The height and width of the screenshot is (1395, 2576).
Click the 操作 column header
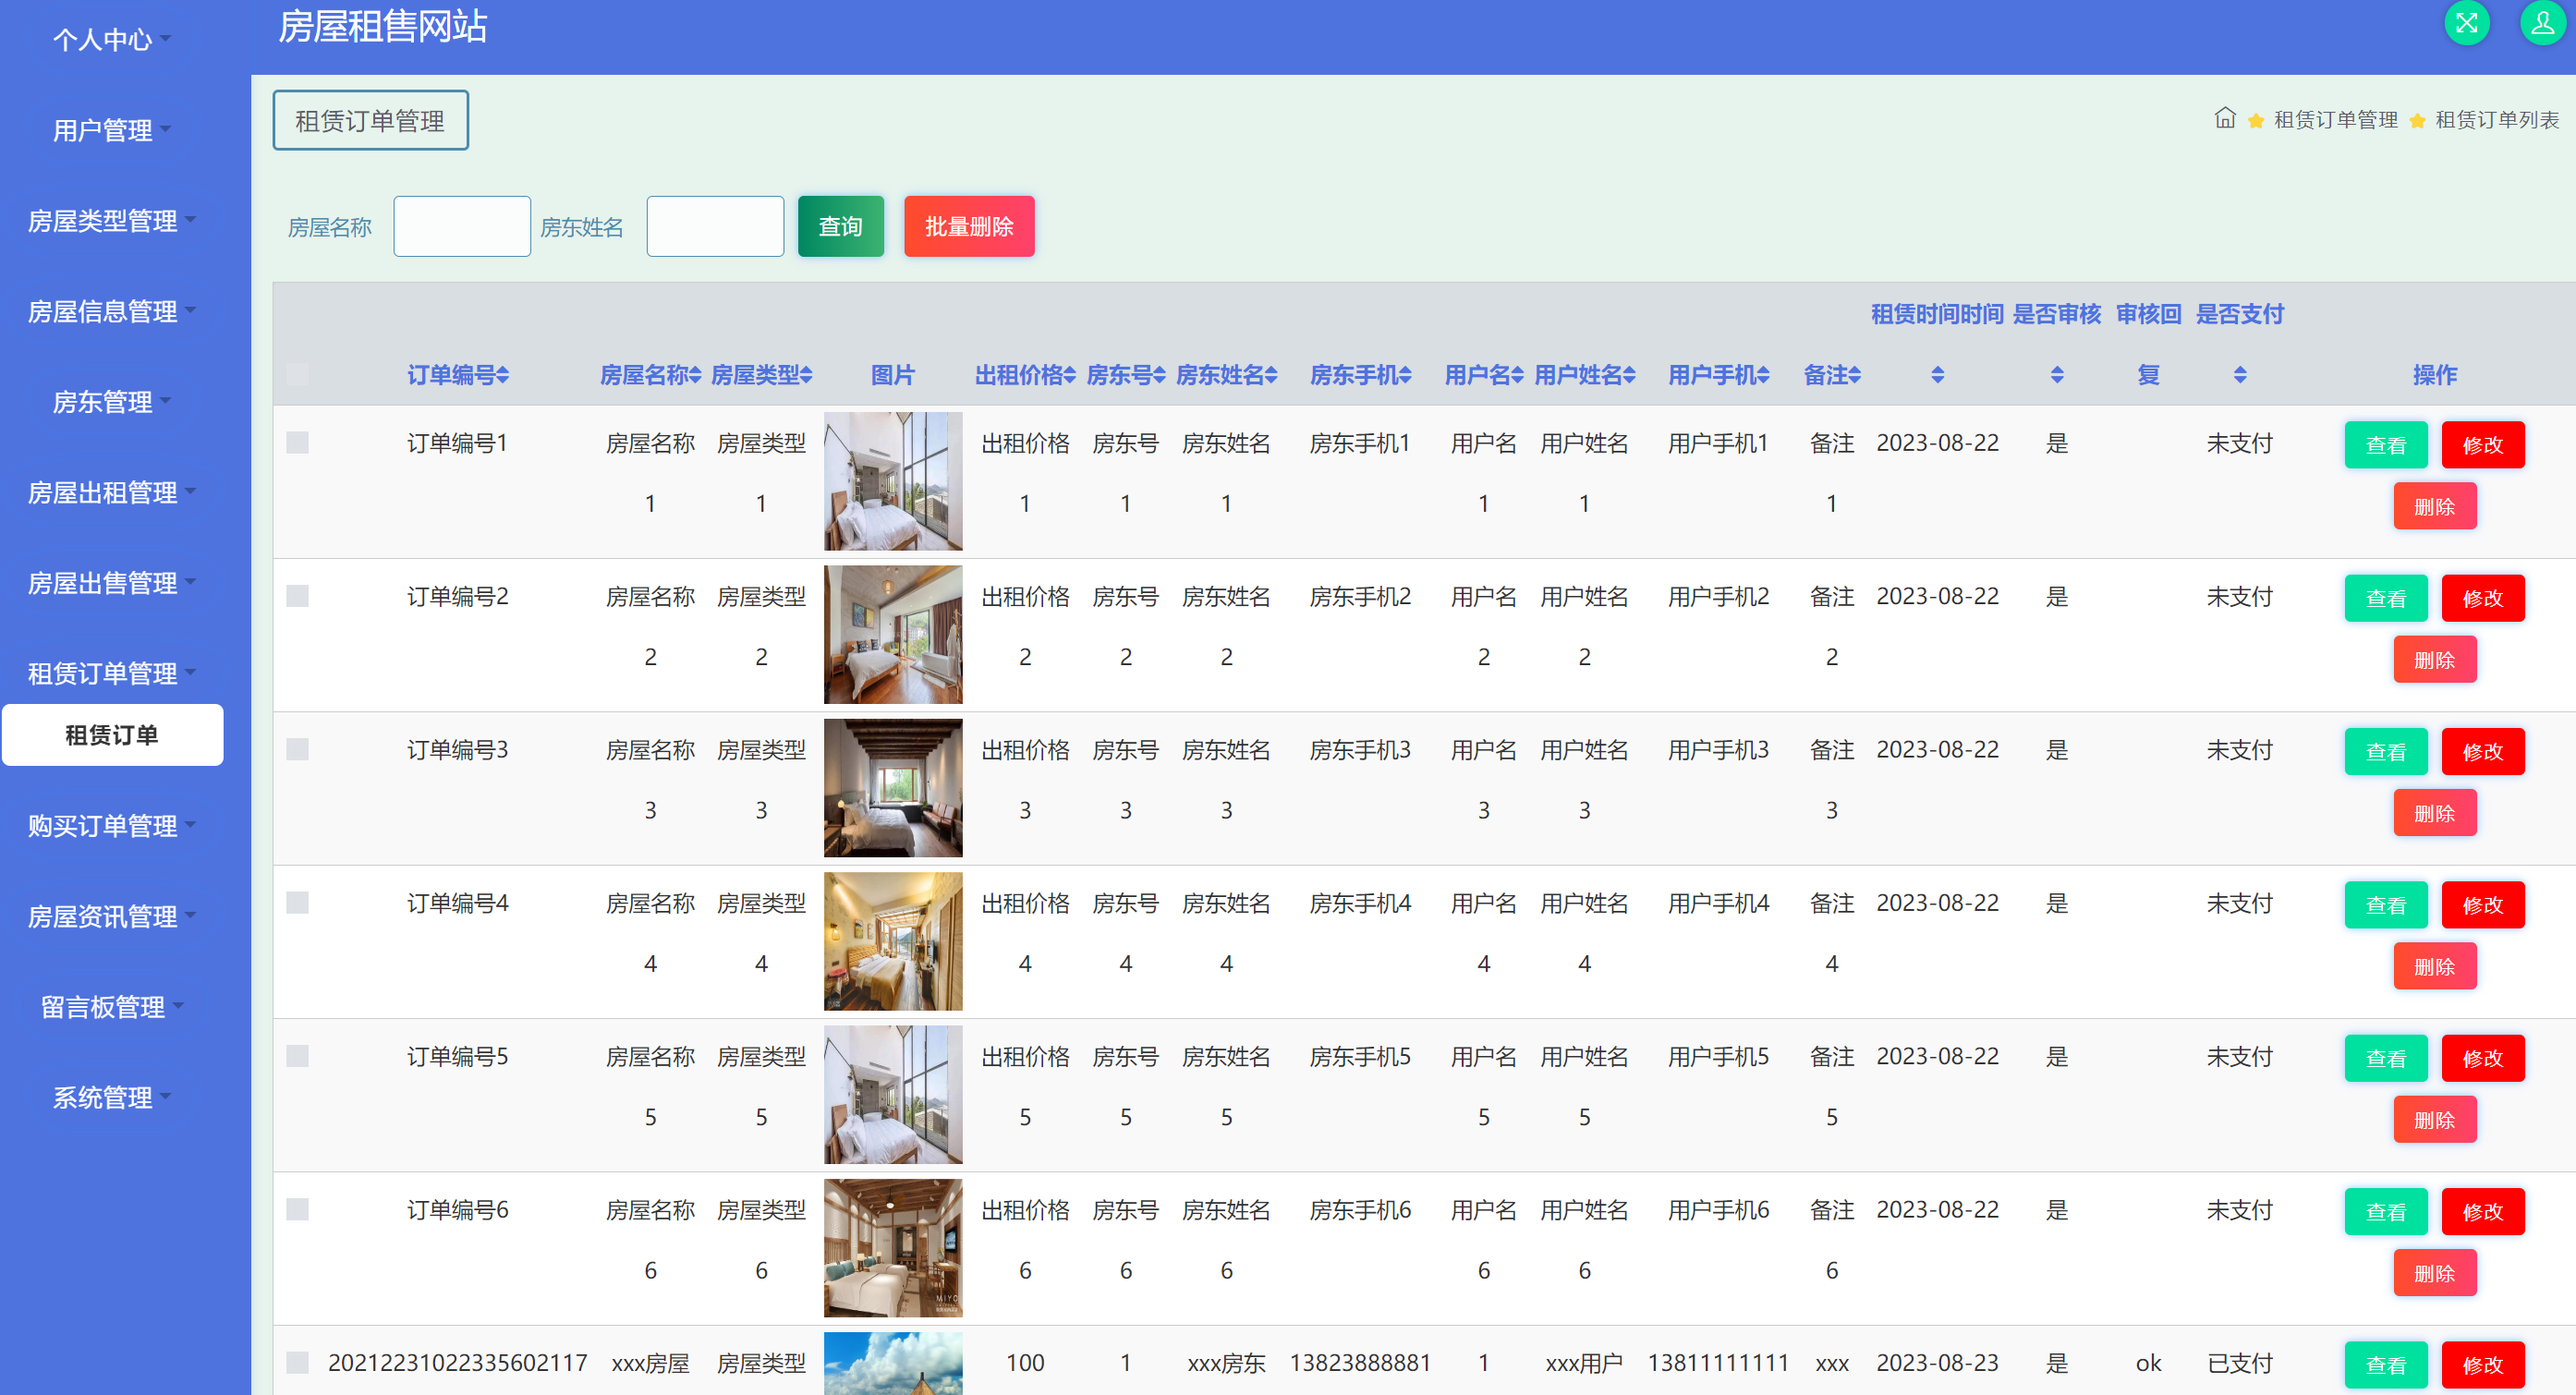(x=2434, y=375)
